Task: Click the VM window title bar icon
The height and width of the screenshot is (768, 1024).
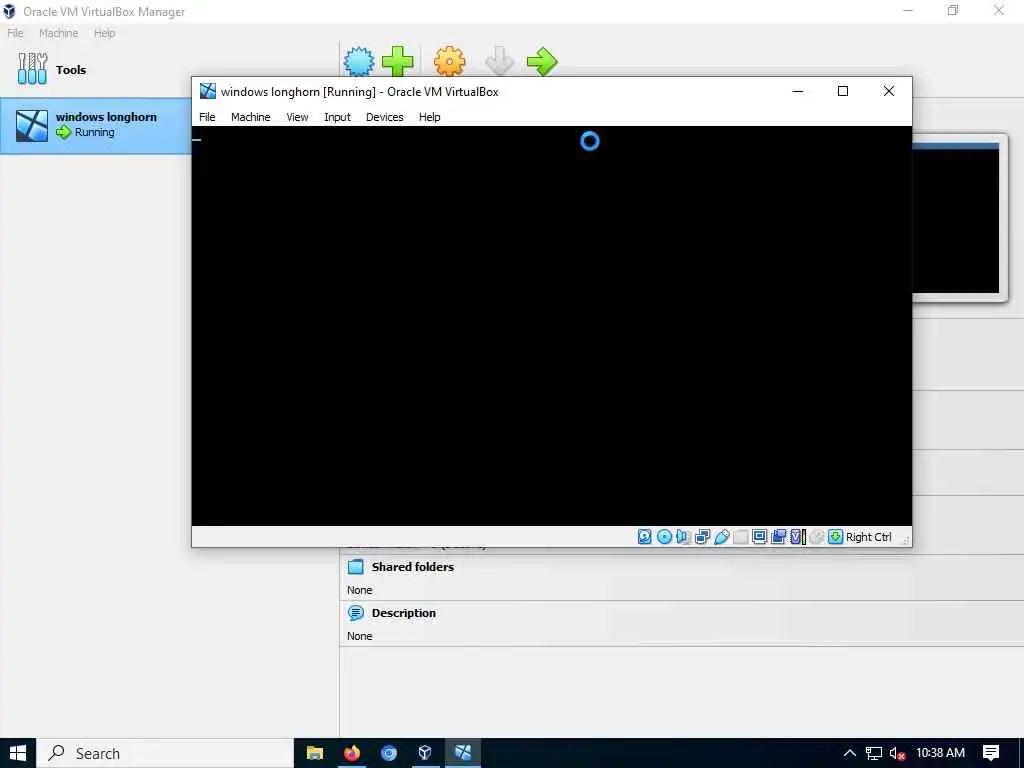Action: (x=208, y=91)
